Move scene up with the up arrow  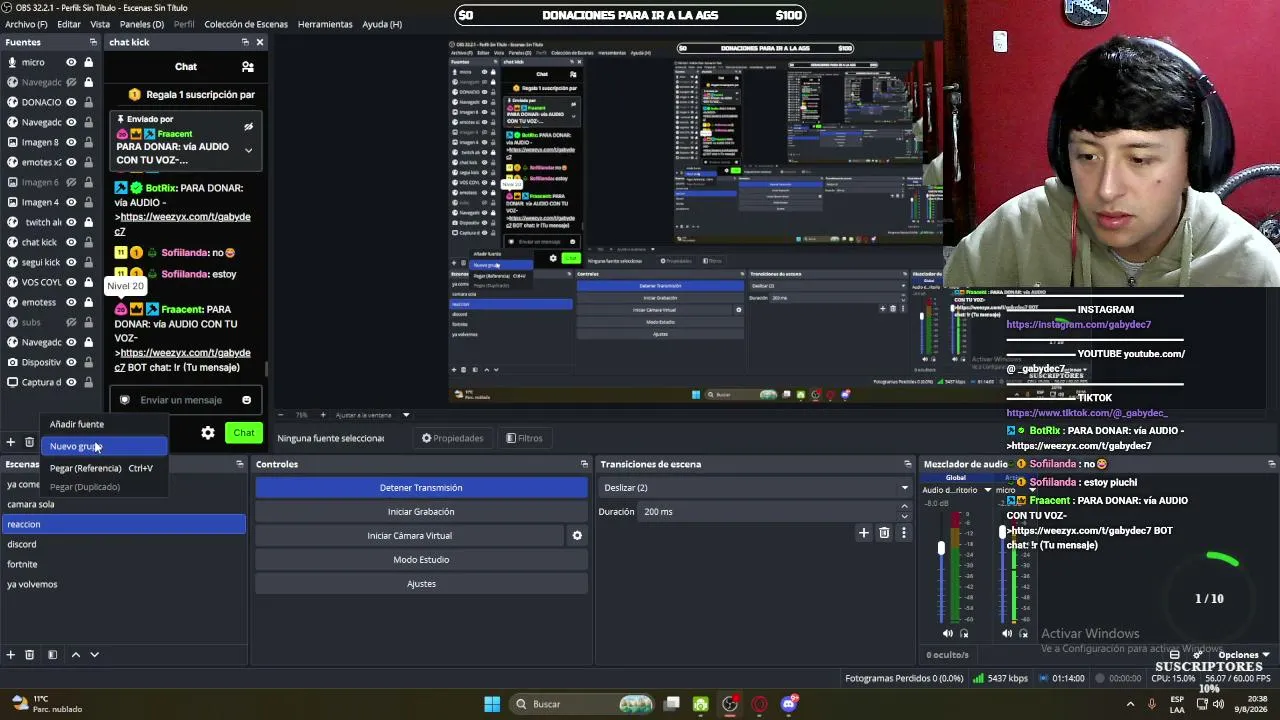75,655
